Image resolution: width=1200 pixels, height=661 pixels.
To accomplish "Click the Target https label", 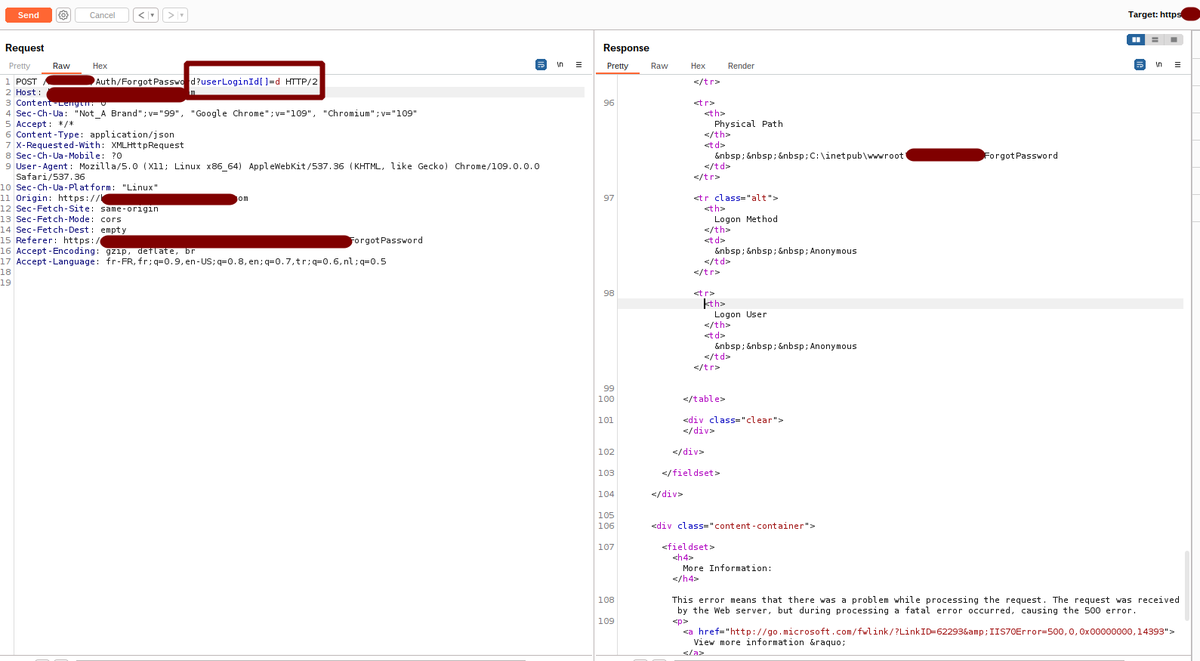I will [1157, 15].
